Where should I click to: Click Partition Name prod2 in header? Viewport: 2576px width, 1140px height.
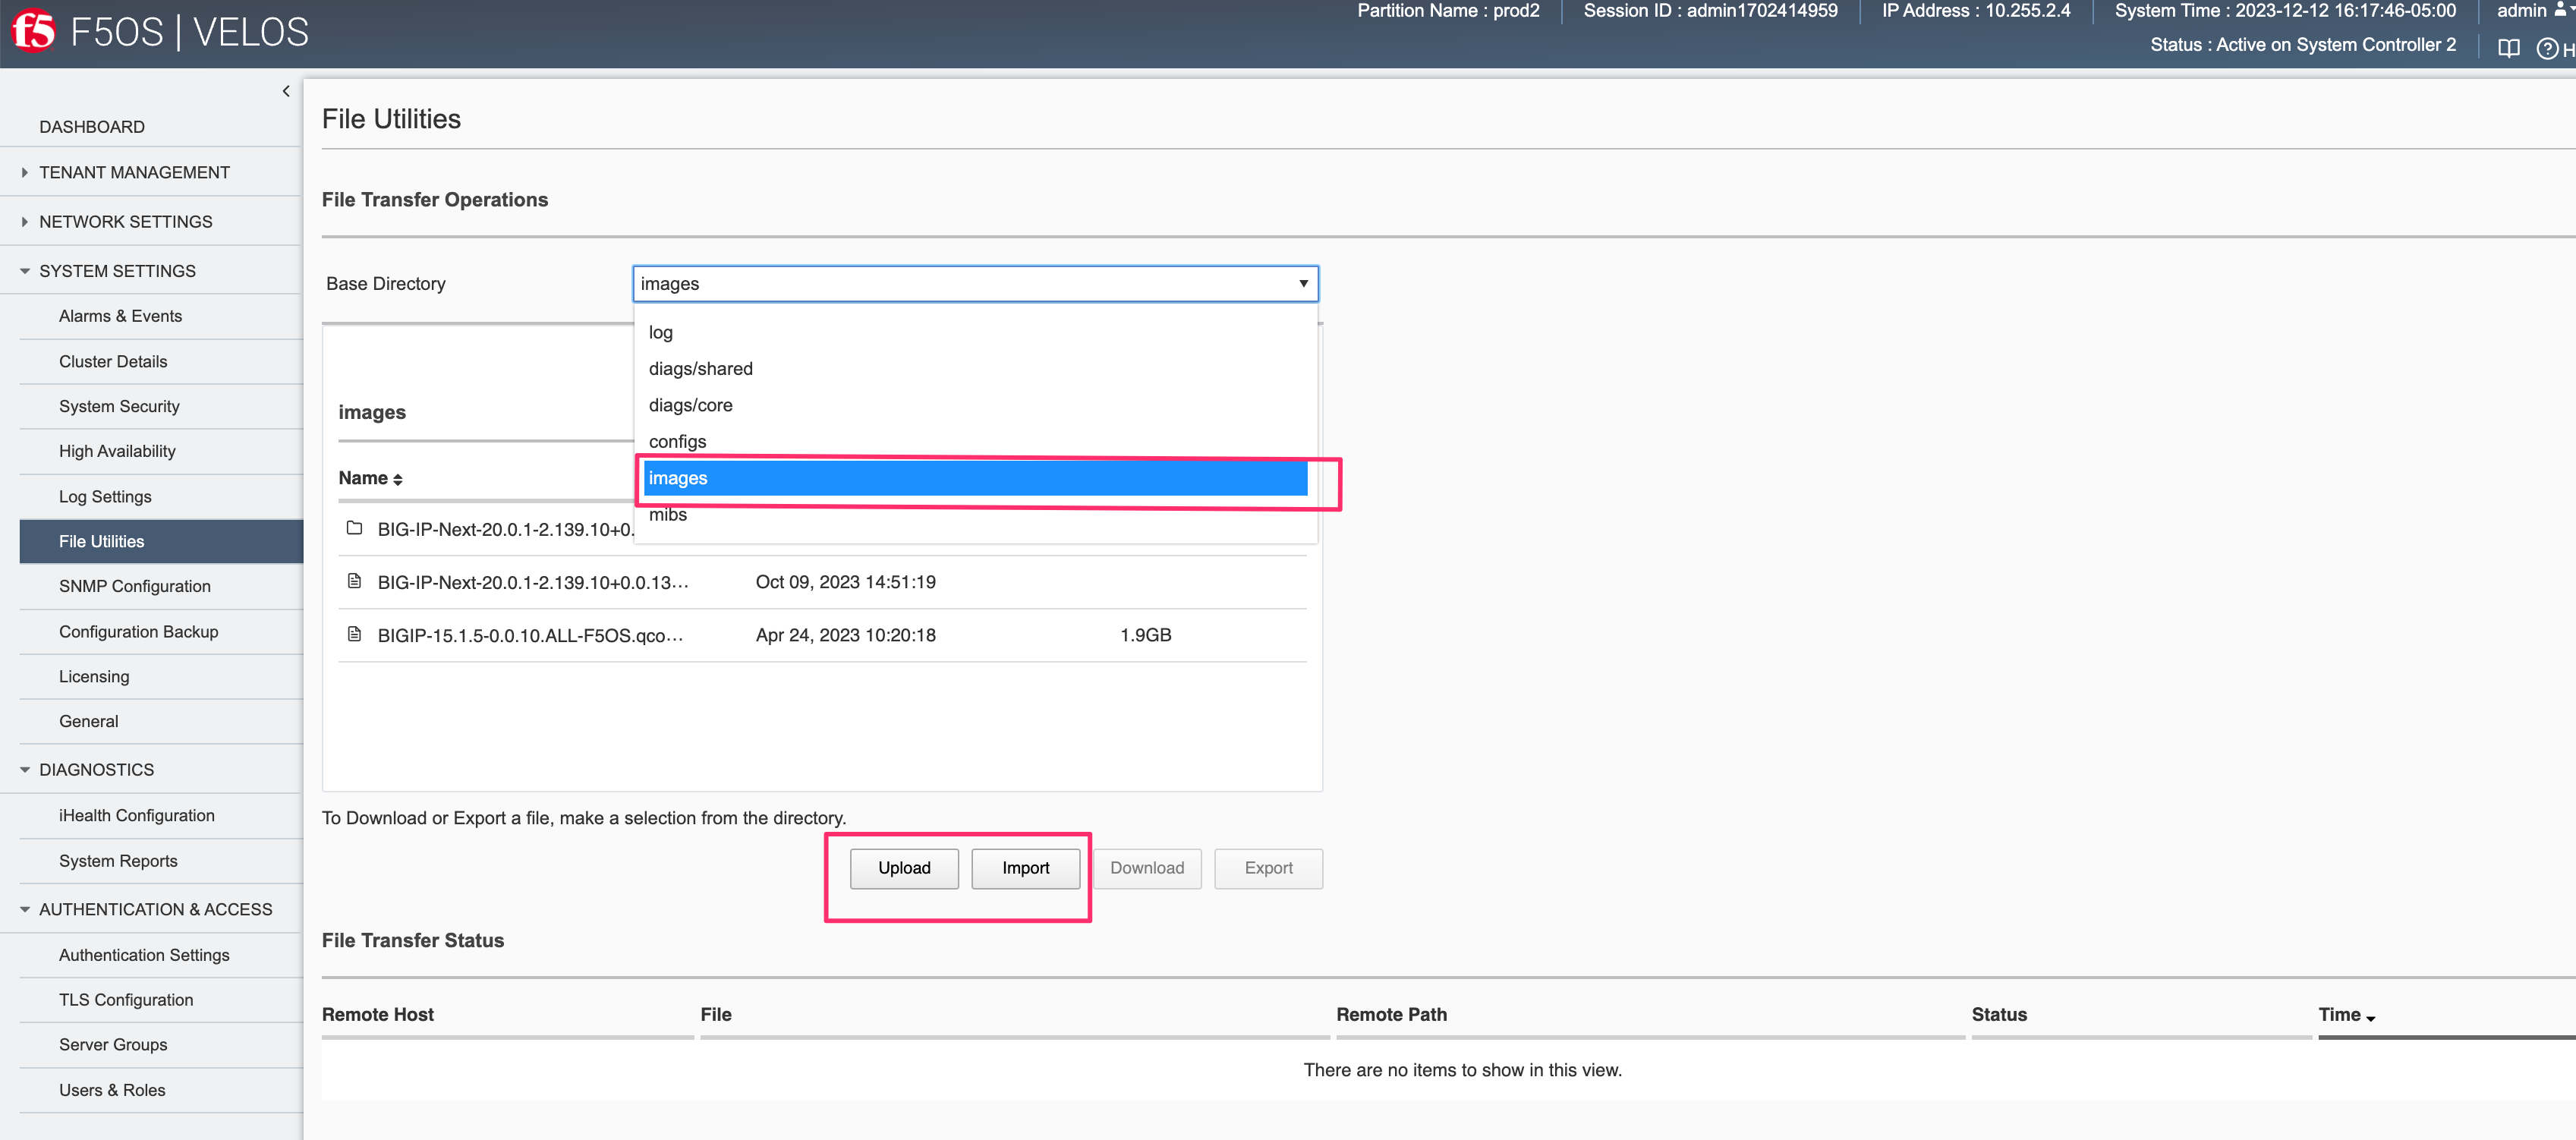tap(1448, 10)
